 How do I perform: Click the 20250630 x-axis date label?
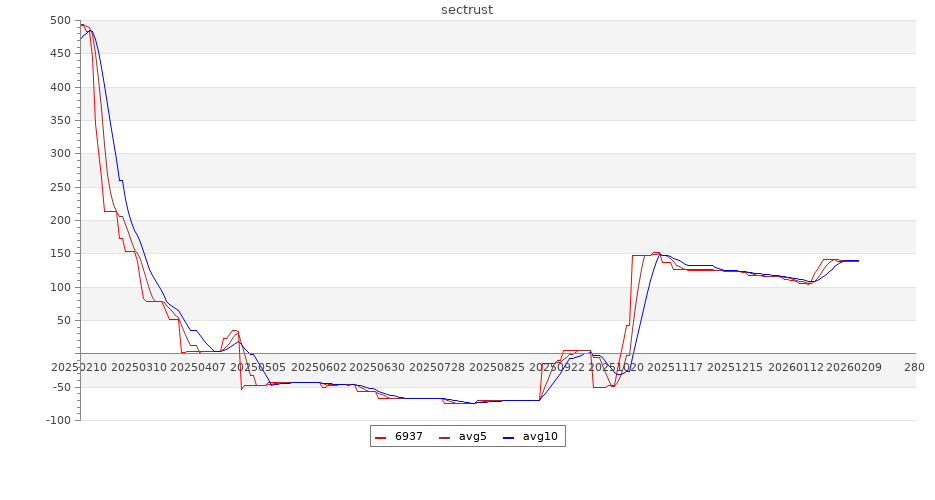(377, 367)
